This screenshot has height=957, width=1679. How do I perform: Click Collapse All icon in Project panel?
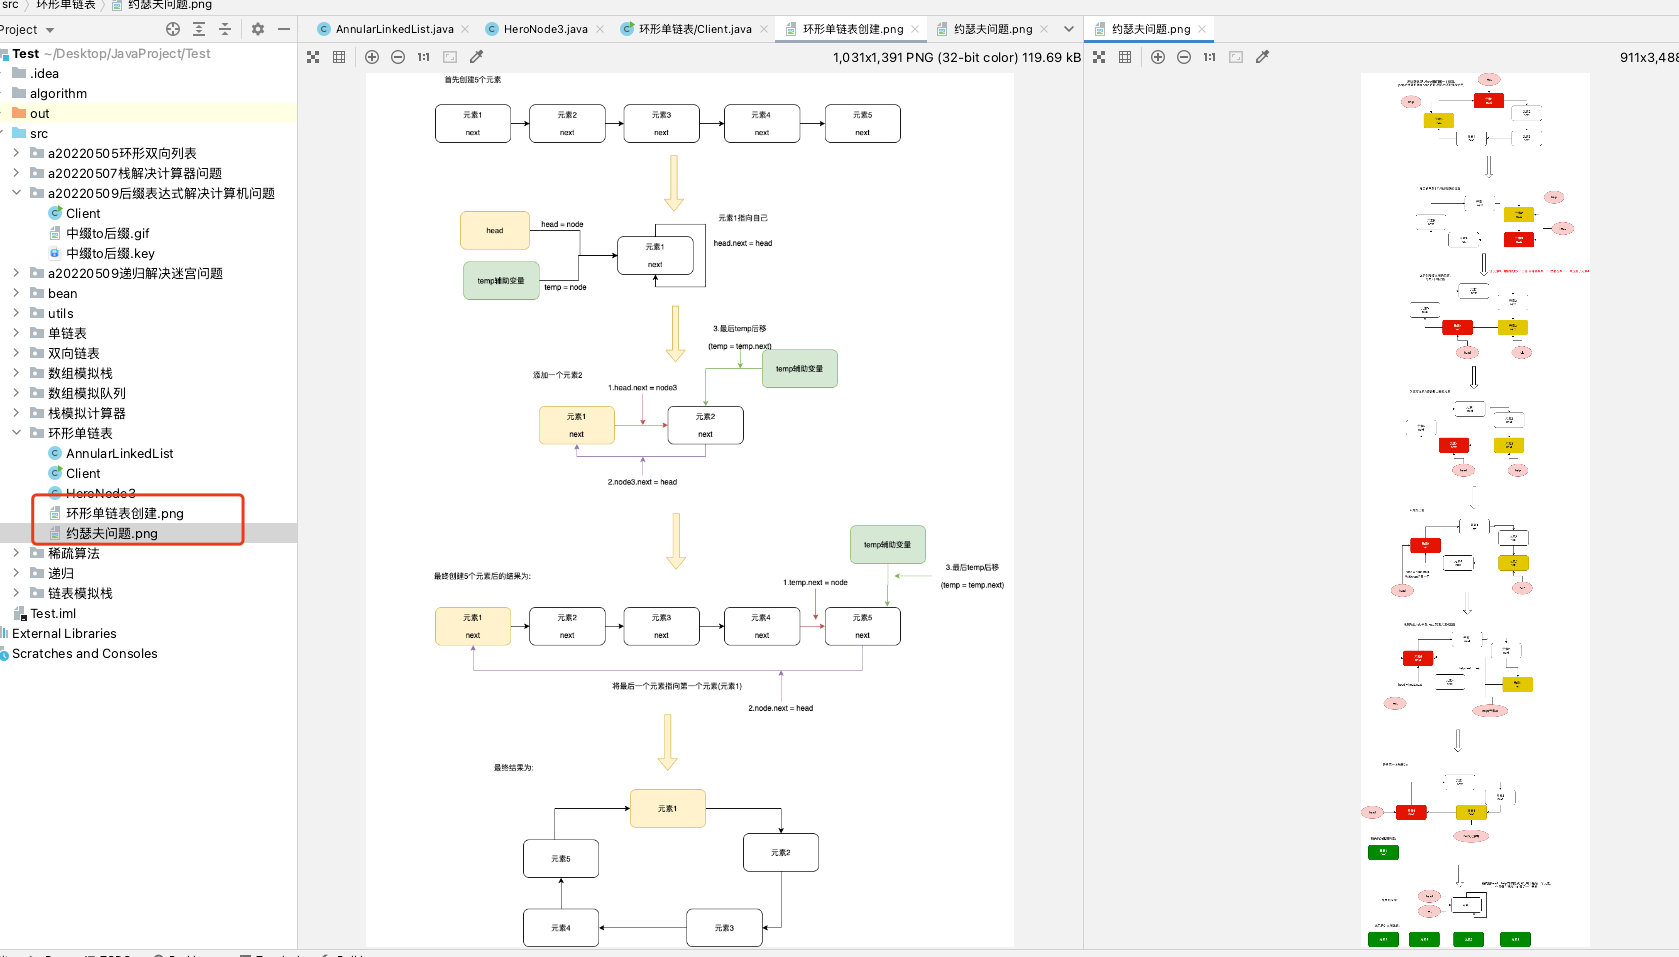coord(225,29)
